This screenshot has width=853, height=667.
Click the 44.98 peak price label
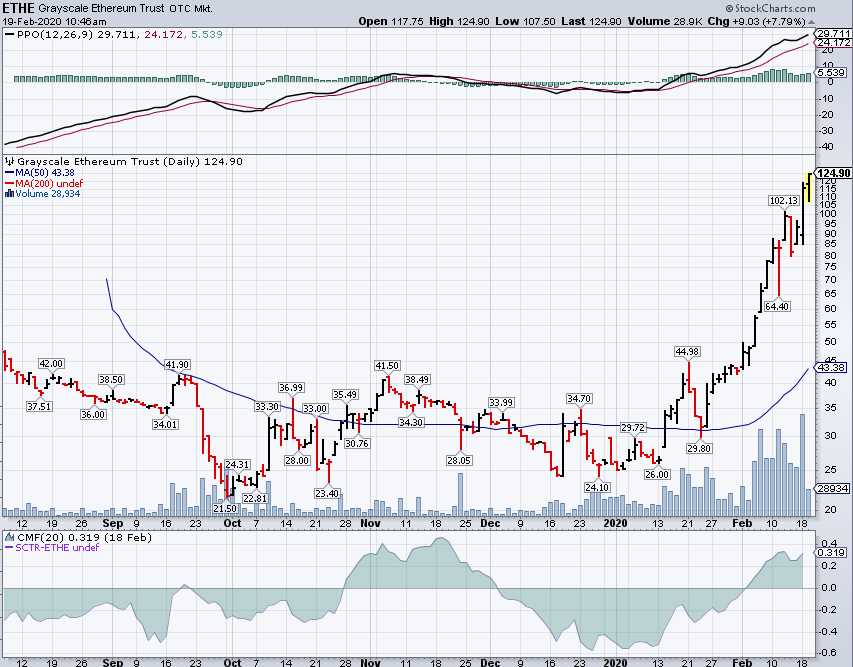click(688, 351)
